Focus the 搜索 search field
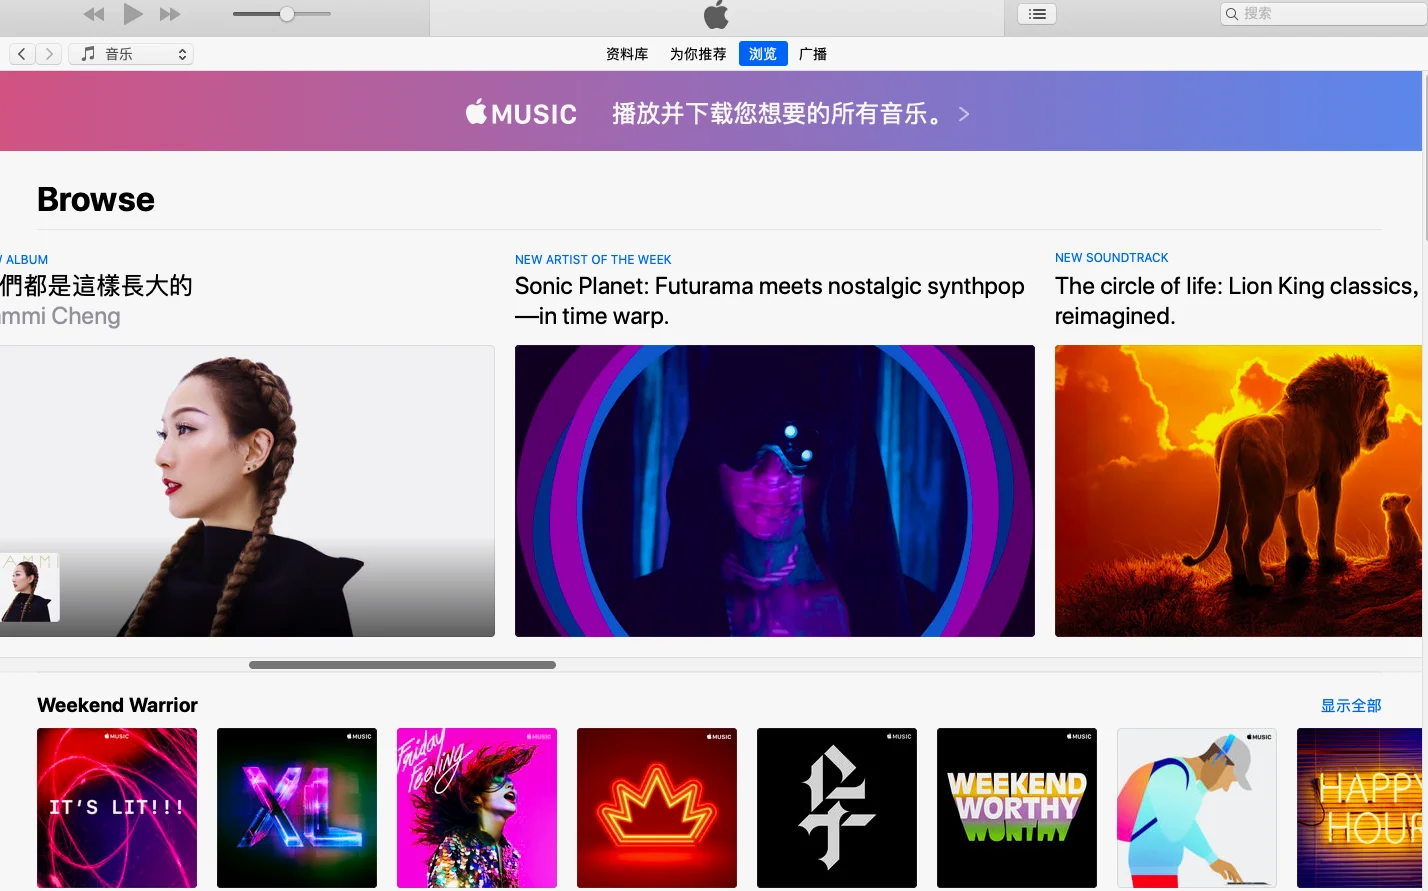1428x891 pixels. pyautogui.click(x=1324, y=14)
